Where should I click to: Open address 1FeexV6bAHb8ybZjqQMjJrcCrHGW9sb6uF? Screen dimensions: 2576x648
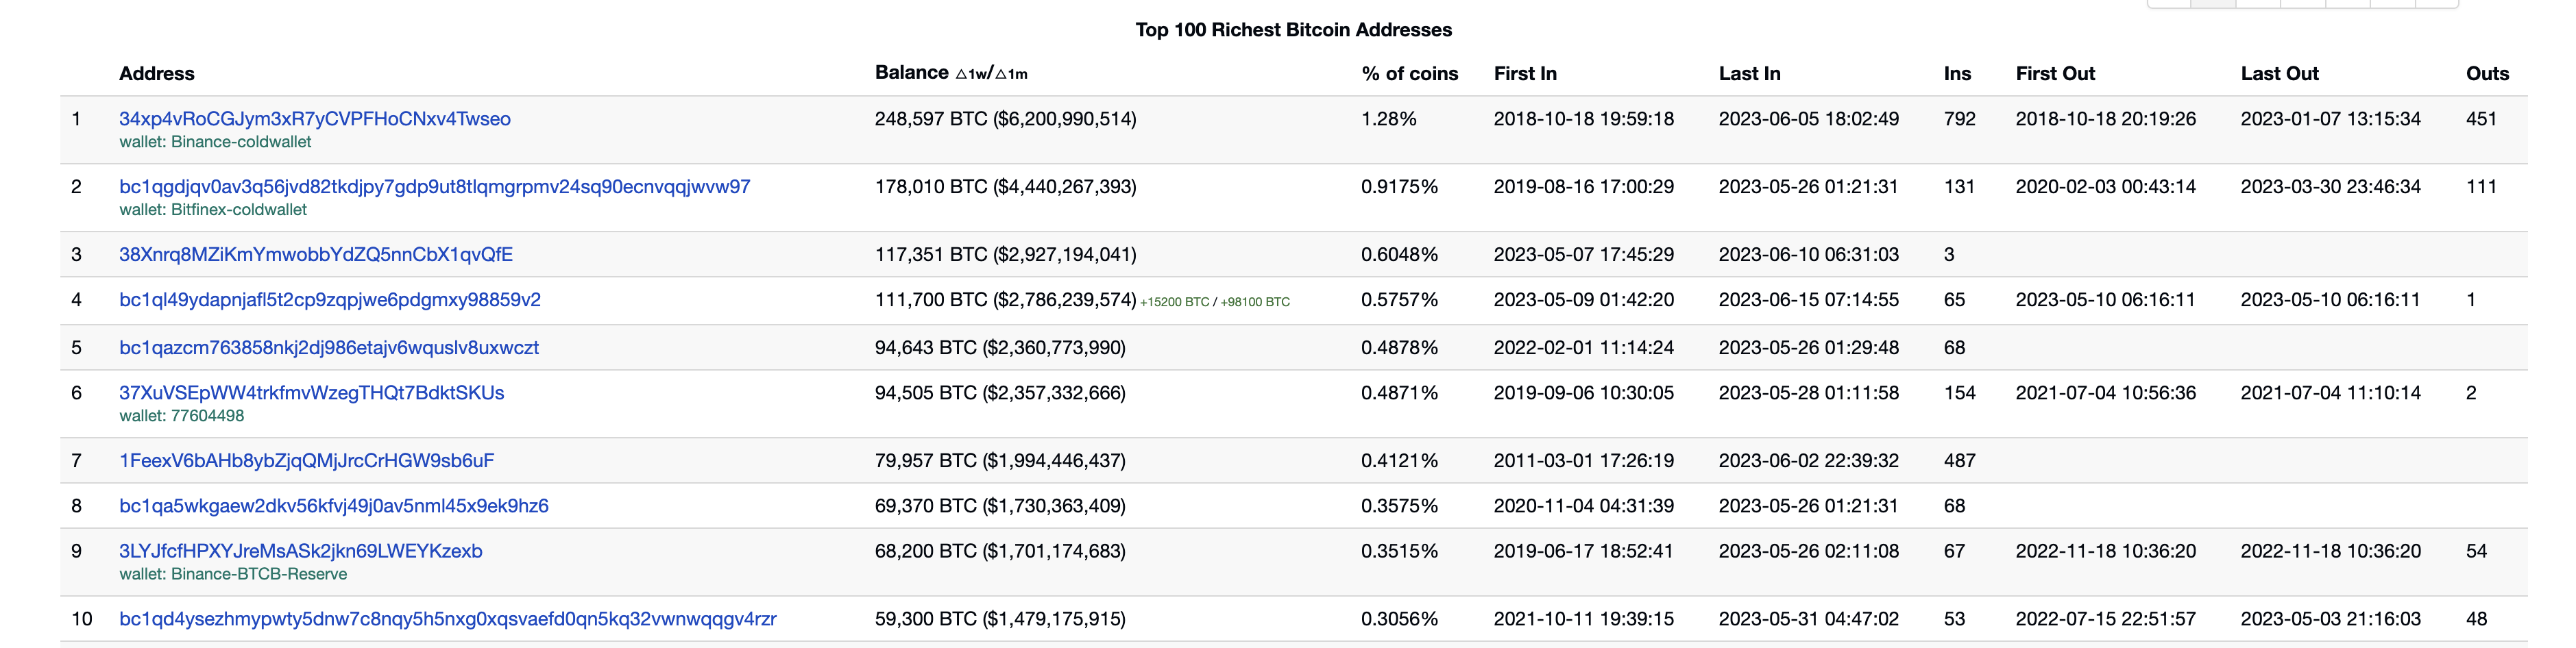307,461
